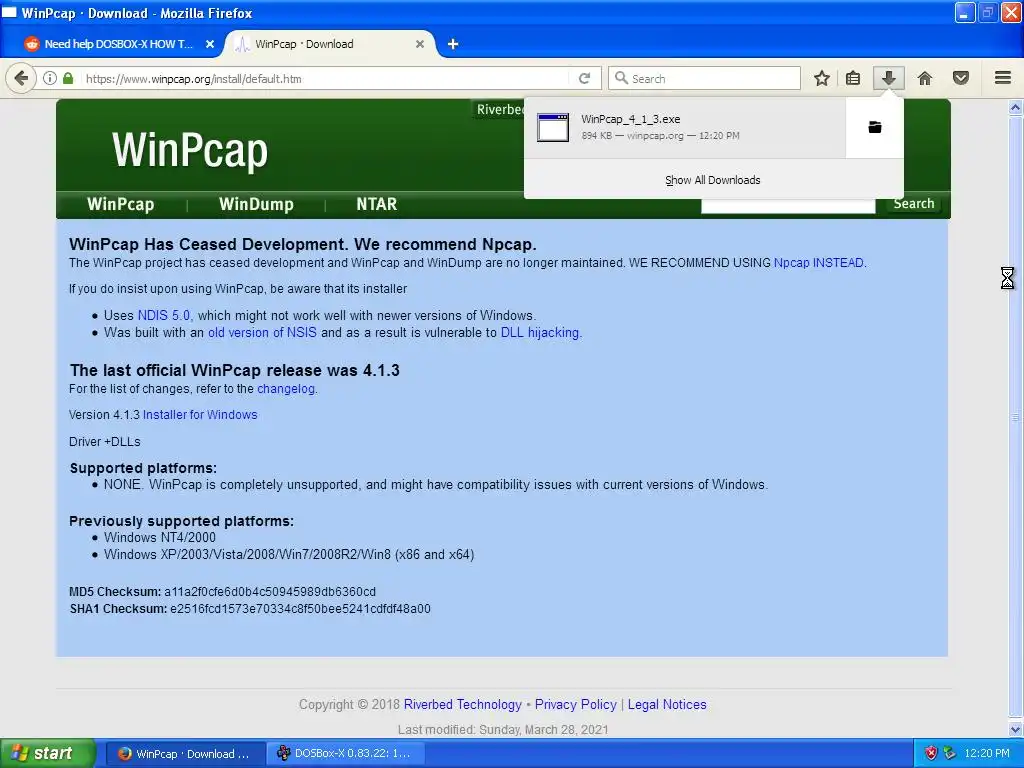The width and height of the screenshot is (1024, 768).
Task: Click the green padlock security icon
Action: (x=68, y=78)
